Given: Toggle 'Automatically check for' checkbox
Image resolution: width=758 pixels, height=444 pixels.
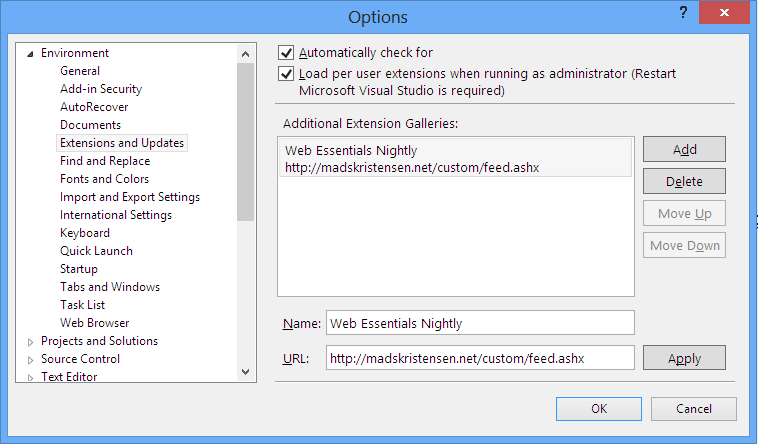Looking at the screenshot, I should point(287,53).
